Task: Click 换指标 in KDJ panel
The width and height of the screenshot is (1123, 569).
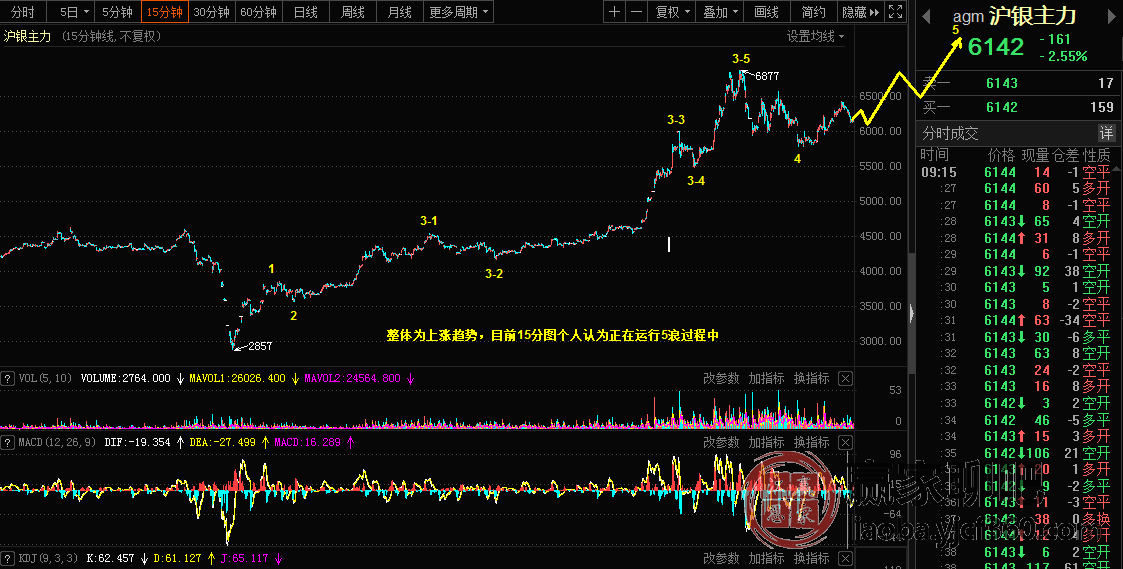Action: coord(811,558)
